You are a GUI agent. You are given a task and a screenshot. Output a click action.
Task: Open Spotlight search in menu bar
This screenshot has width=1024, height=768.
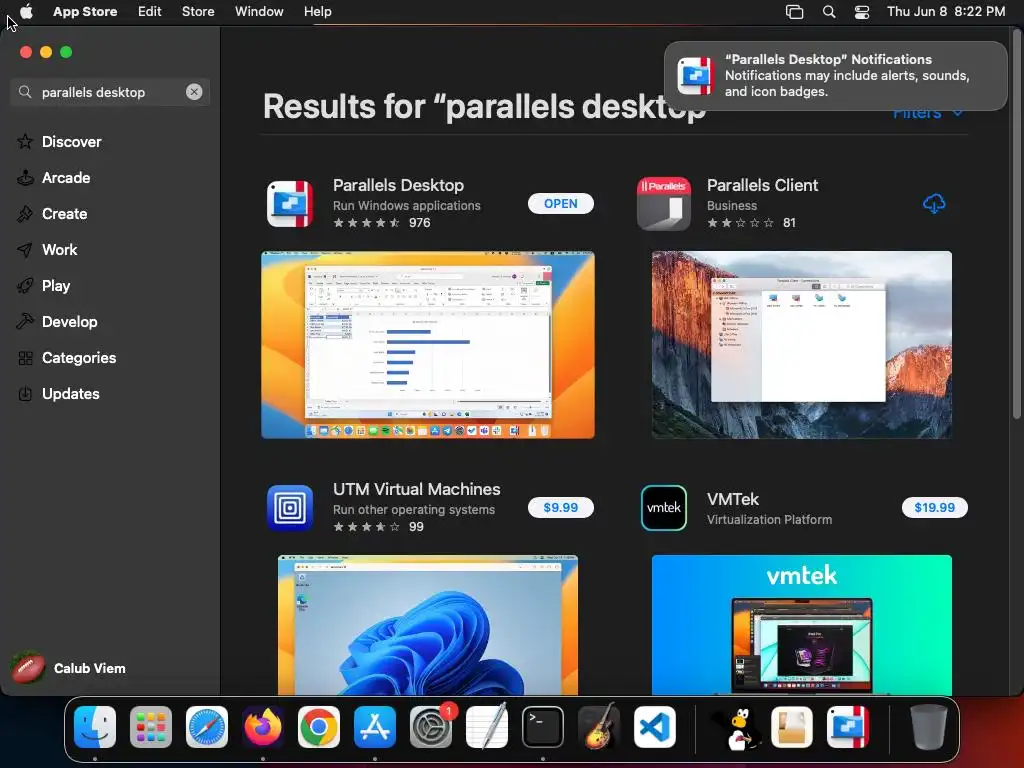click(x=829, y=12)
